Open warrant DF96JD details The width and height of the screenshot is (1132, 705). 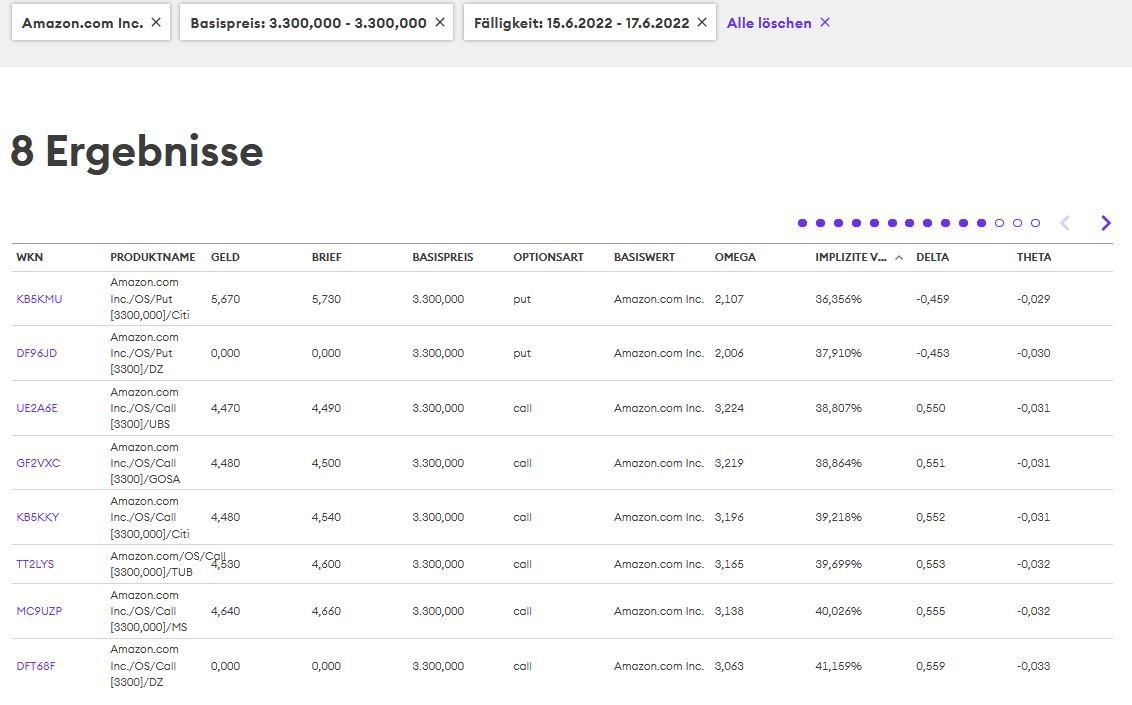click(36, 353)
